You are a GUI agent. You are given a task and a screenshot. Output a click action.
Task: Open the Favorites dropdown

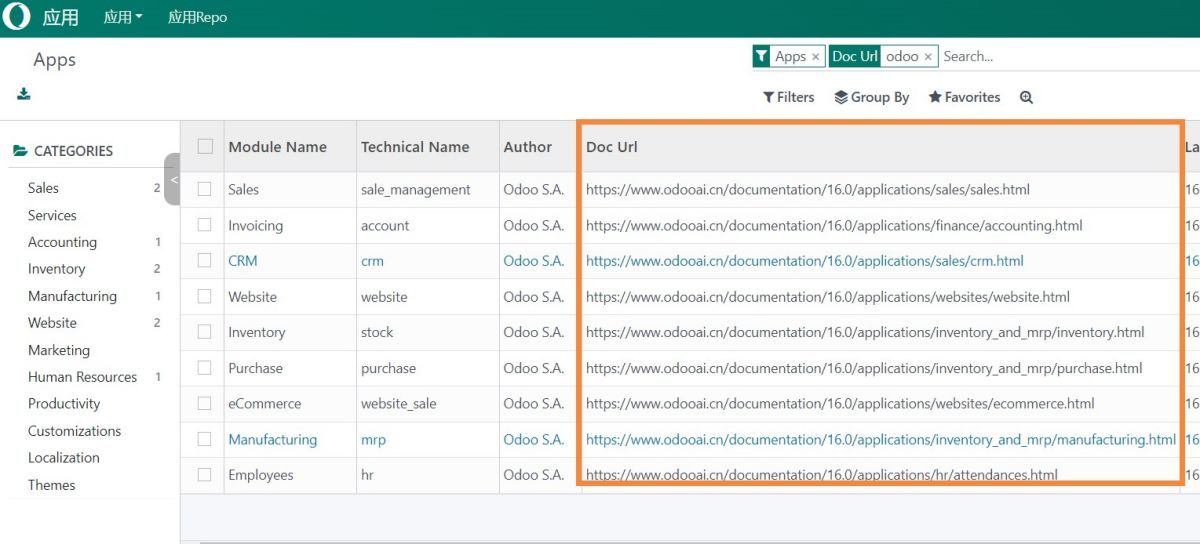[964, 97]
